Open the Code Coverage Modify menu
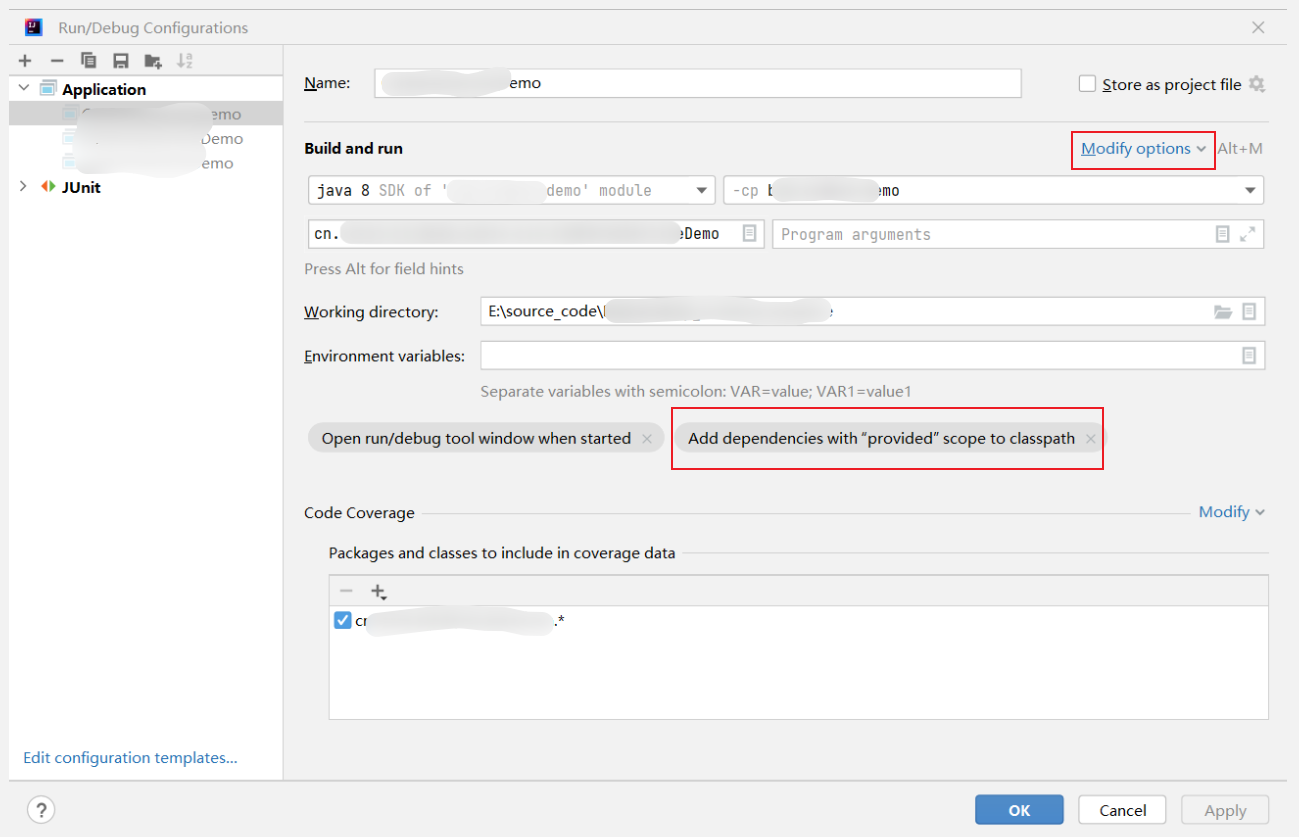The width and height of the screenshot is (1299, 837). click(x=1231, y=512)
